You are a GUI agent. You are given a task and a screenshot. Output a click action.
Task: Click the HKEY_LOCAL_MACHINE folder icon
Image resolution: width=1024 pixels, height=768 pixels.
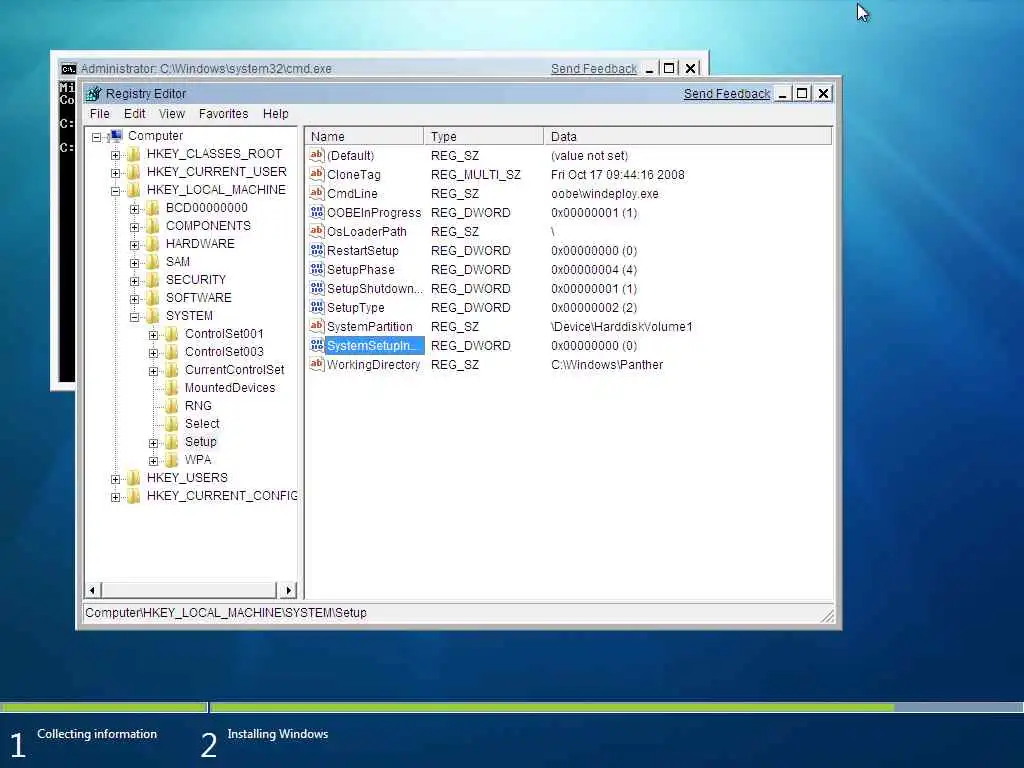(134, 190)
